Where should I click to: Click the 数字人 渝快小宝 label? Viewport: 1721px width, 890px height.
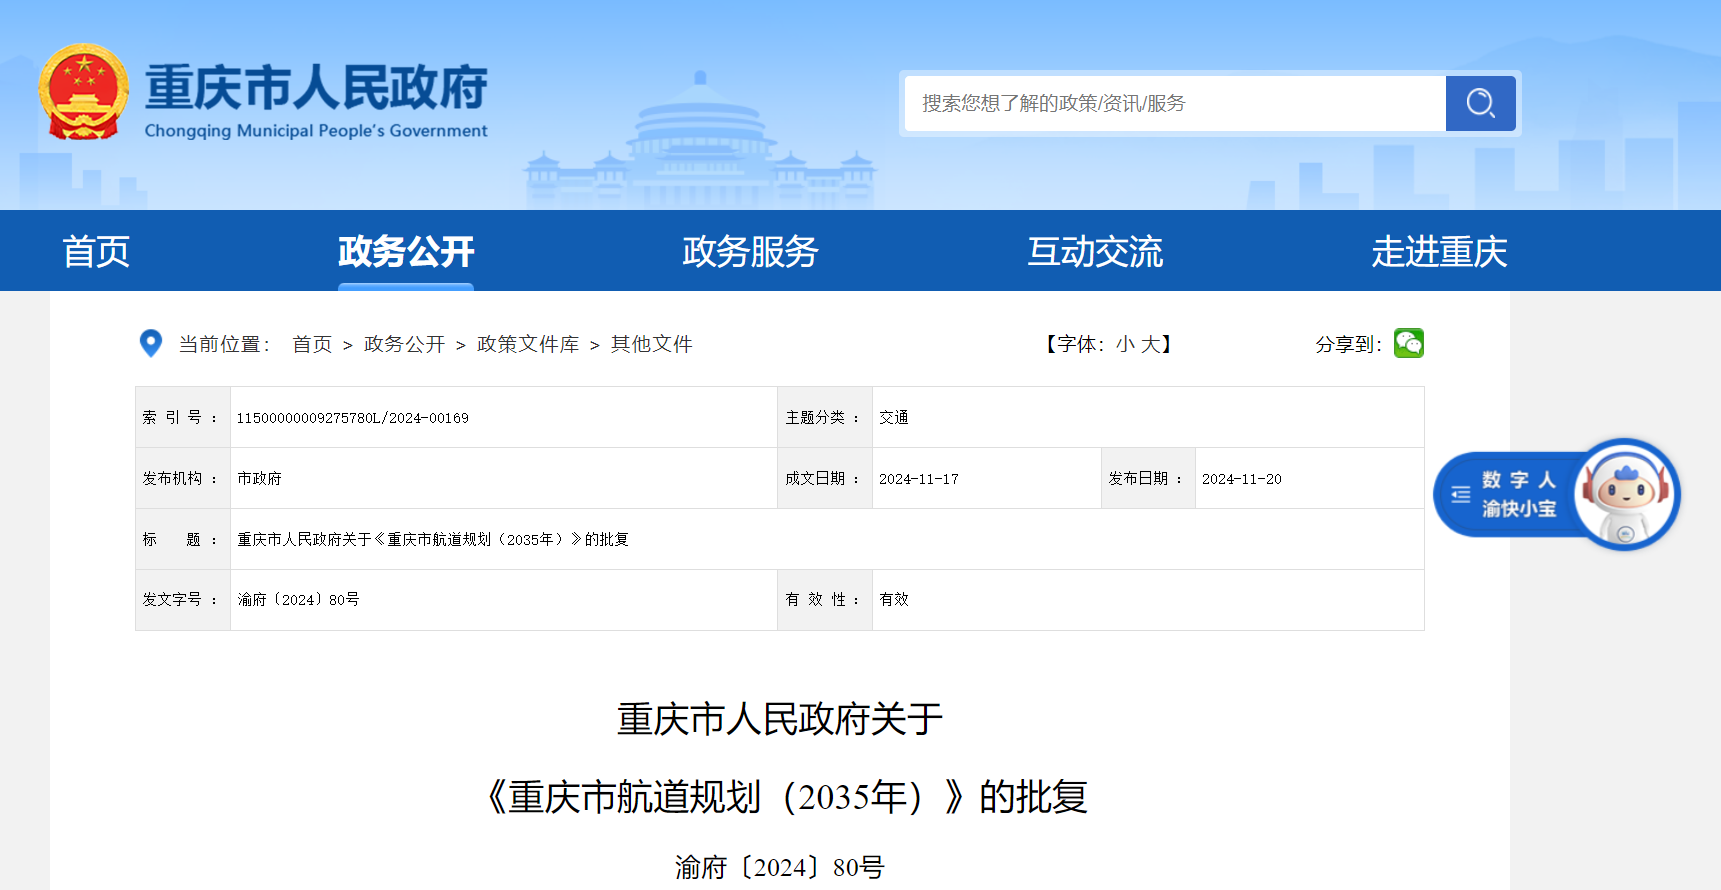coord(1518,494)
